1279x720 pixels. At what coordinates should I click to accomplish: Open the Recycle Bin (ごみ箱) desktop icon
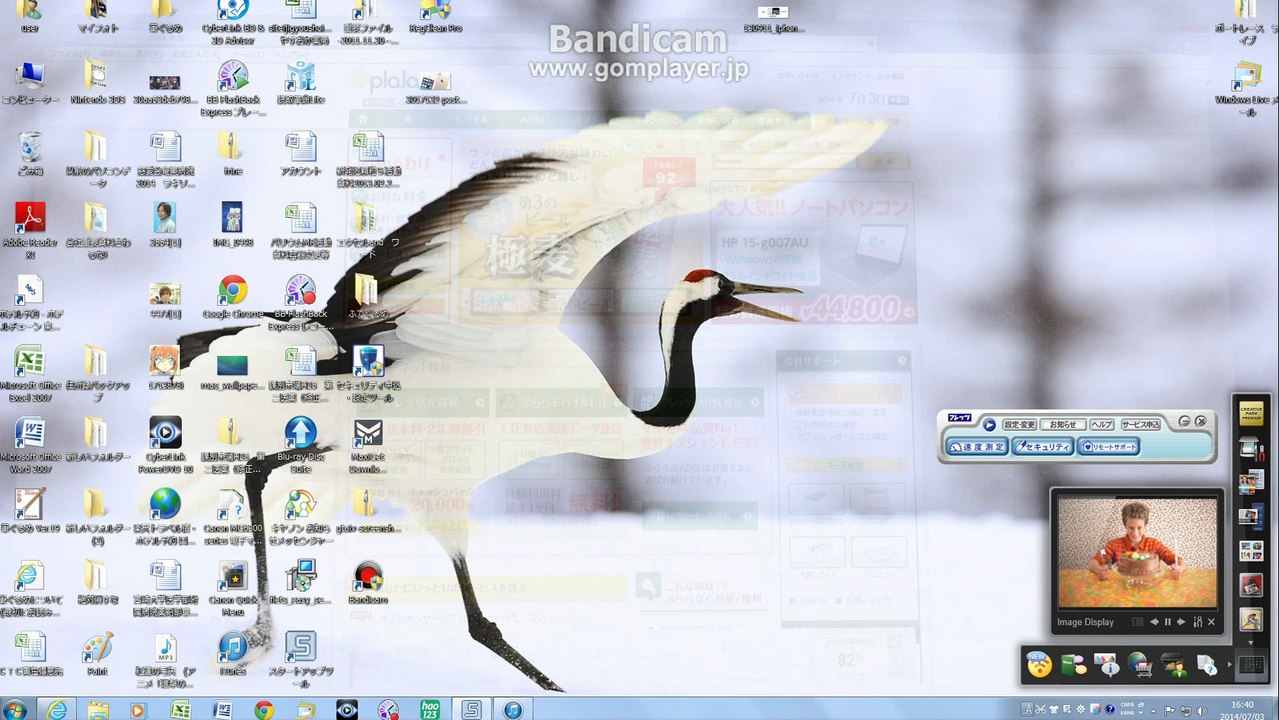pos(30,154)
